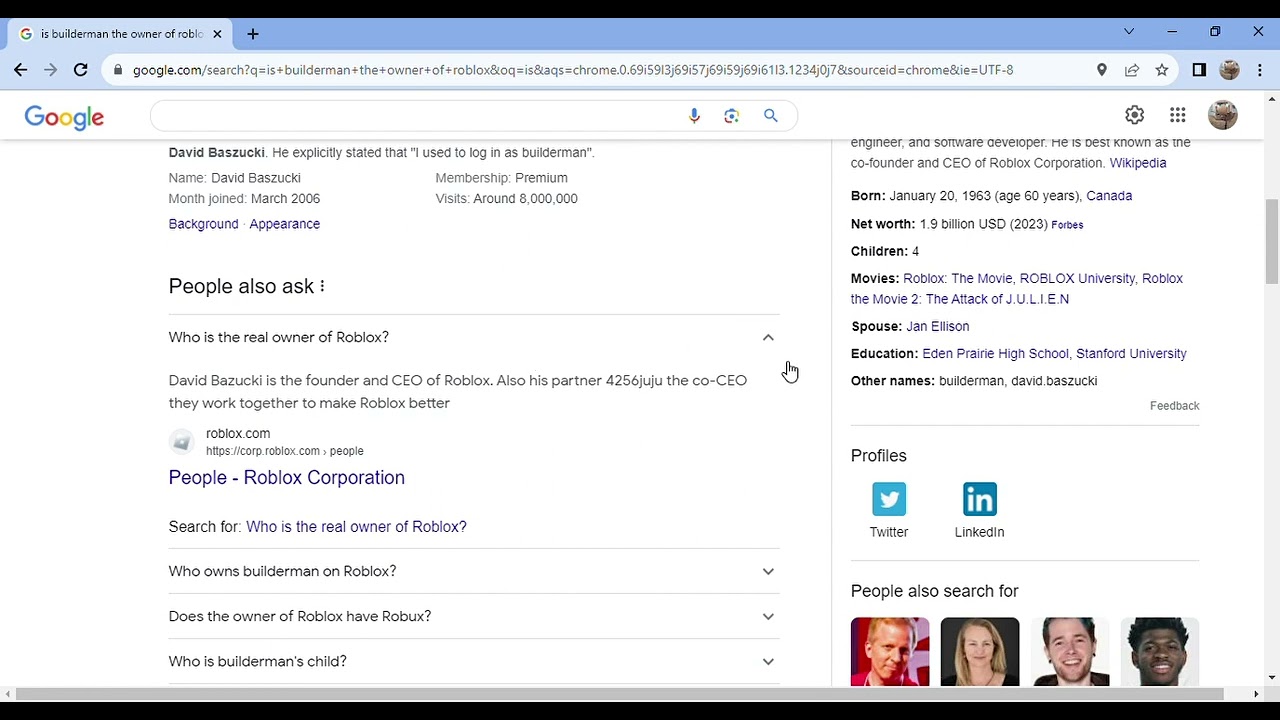Search for 'Who is the real owner of Roblox?'

pos(356,527)
